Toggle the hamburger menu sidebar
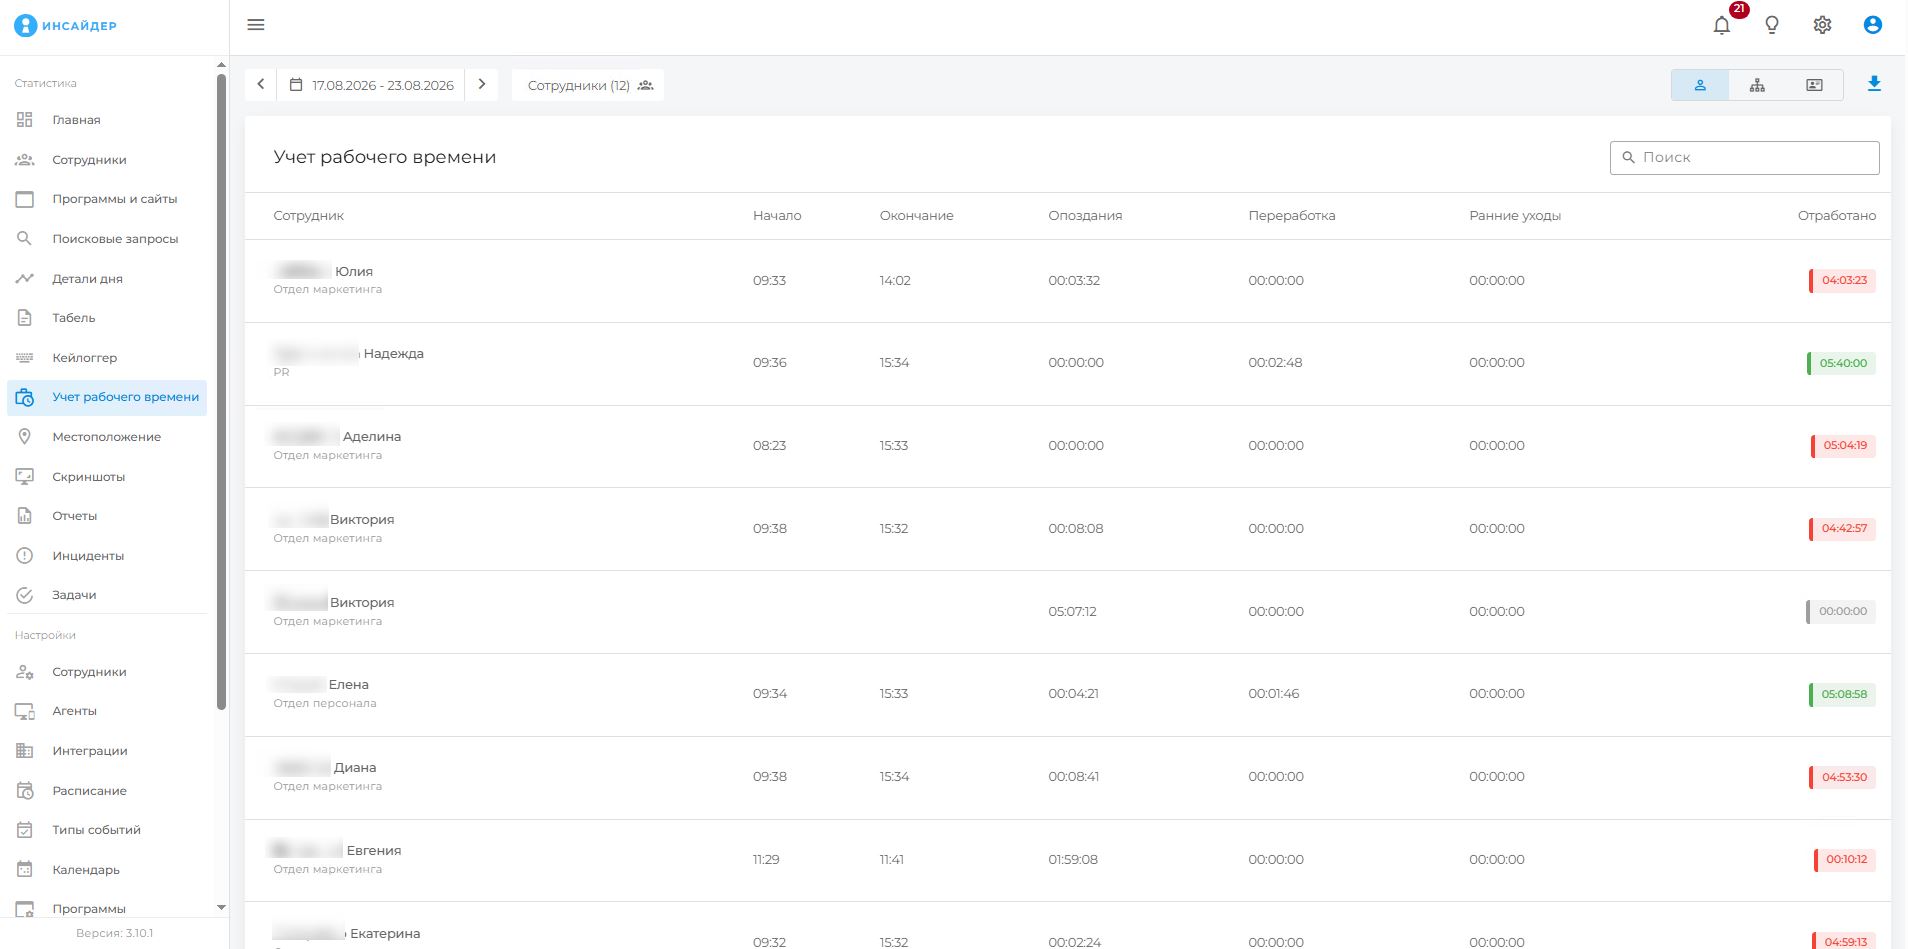 coord(256,25)
